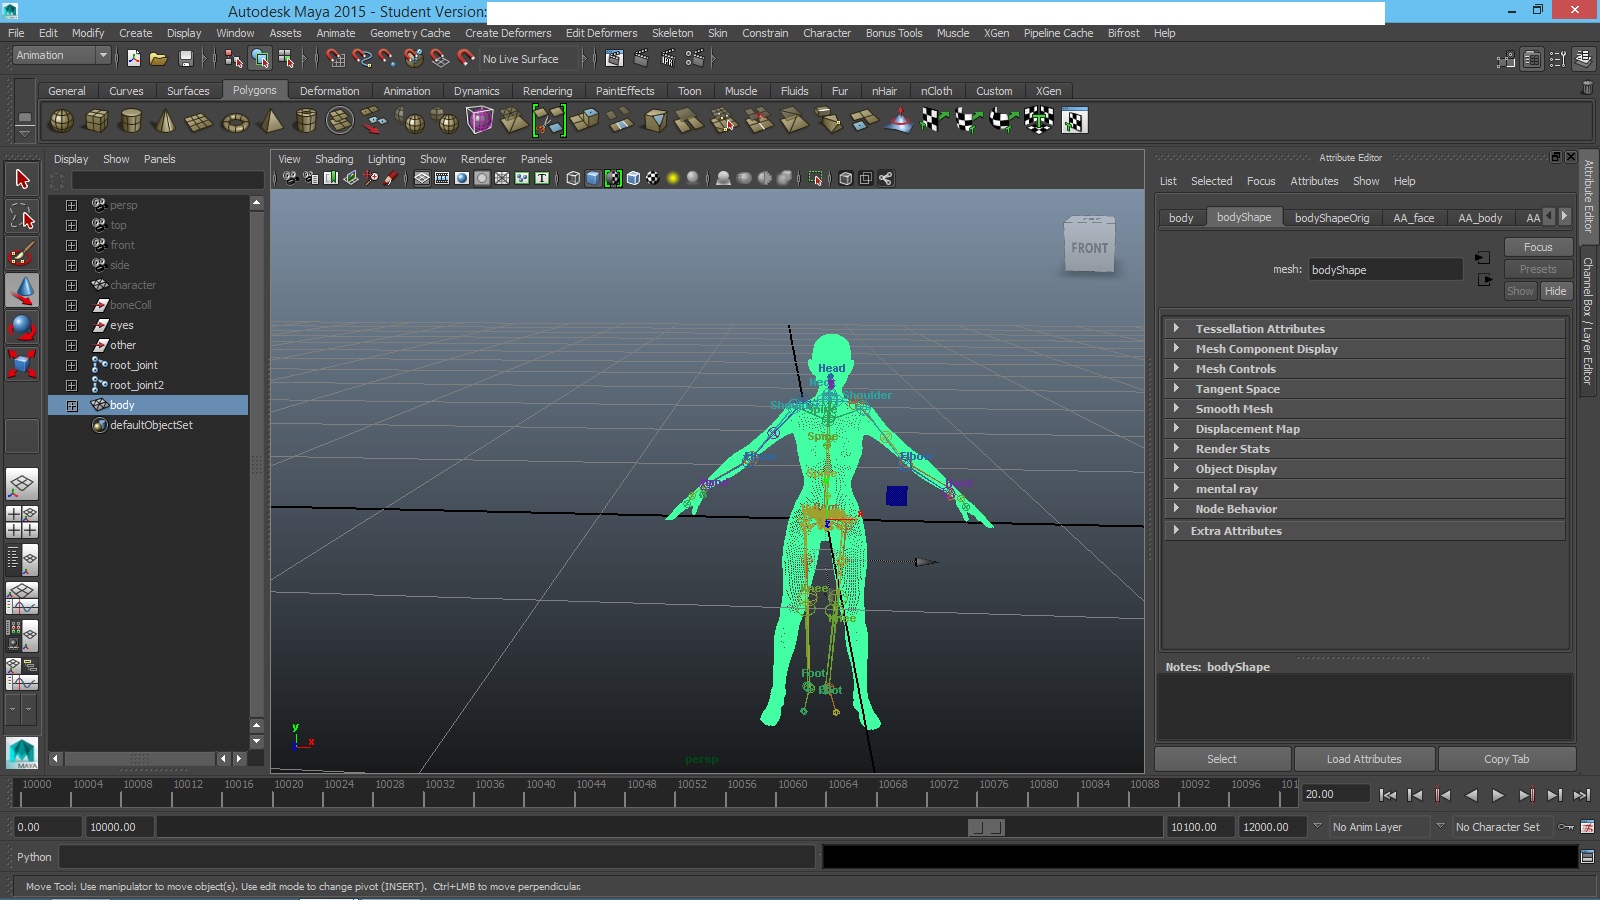Screen dimensions: 1600x900
Task: Go to start of playback range
Action: [x=1387, y=795]
